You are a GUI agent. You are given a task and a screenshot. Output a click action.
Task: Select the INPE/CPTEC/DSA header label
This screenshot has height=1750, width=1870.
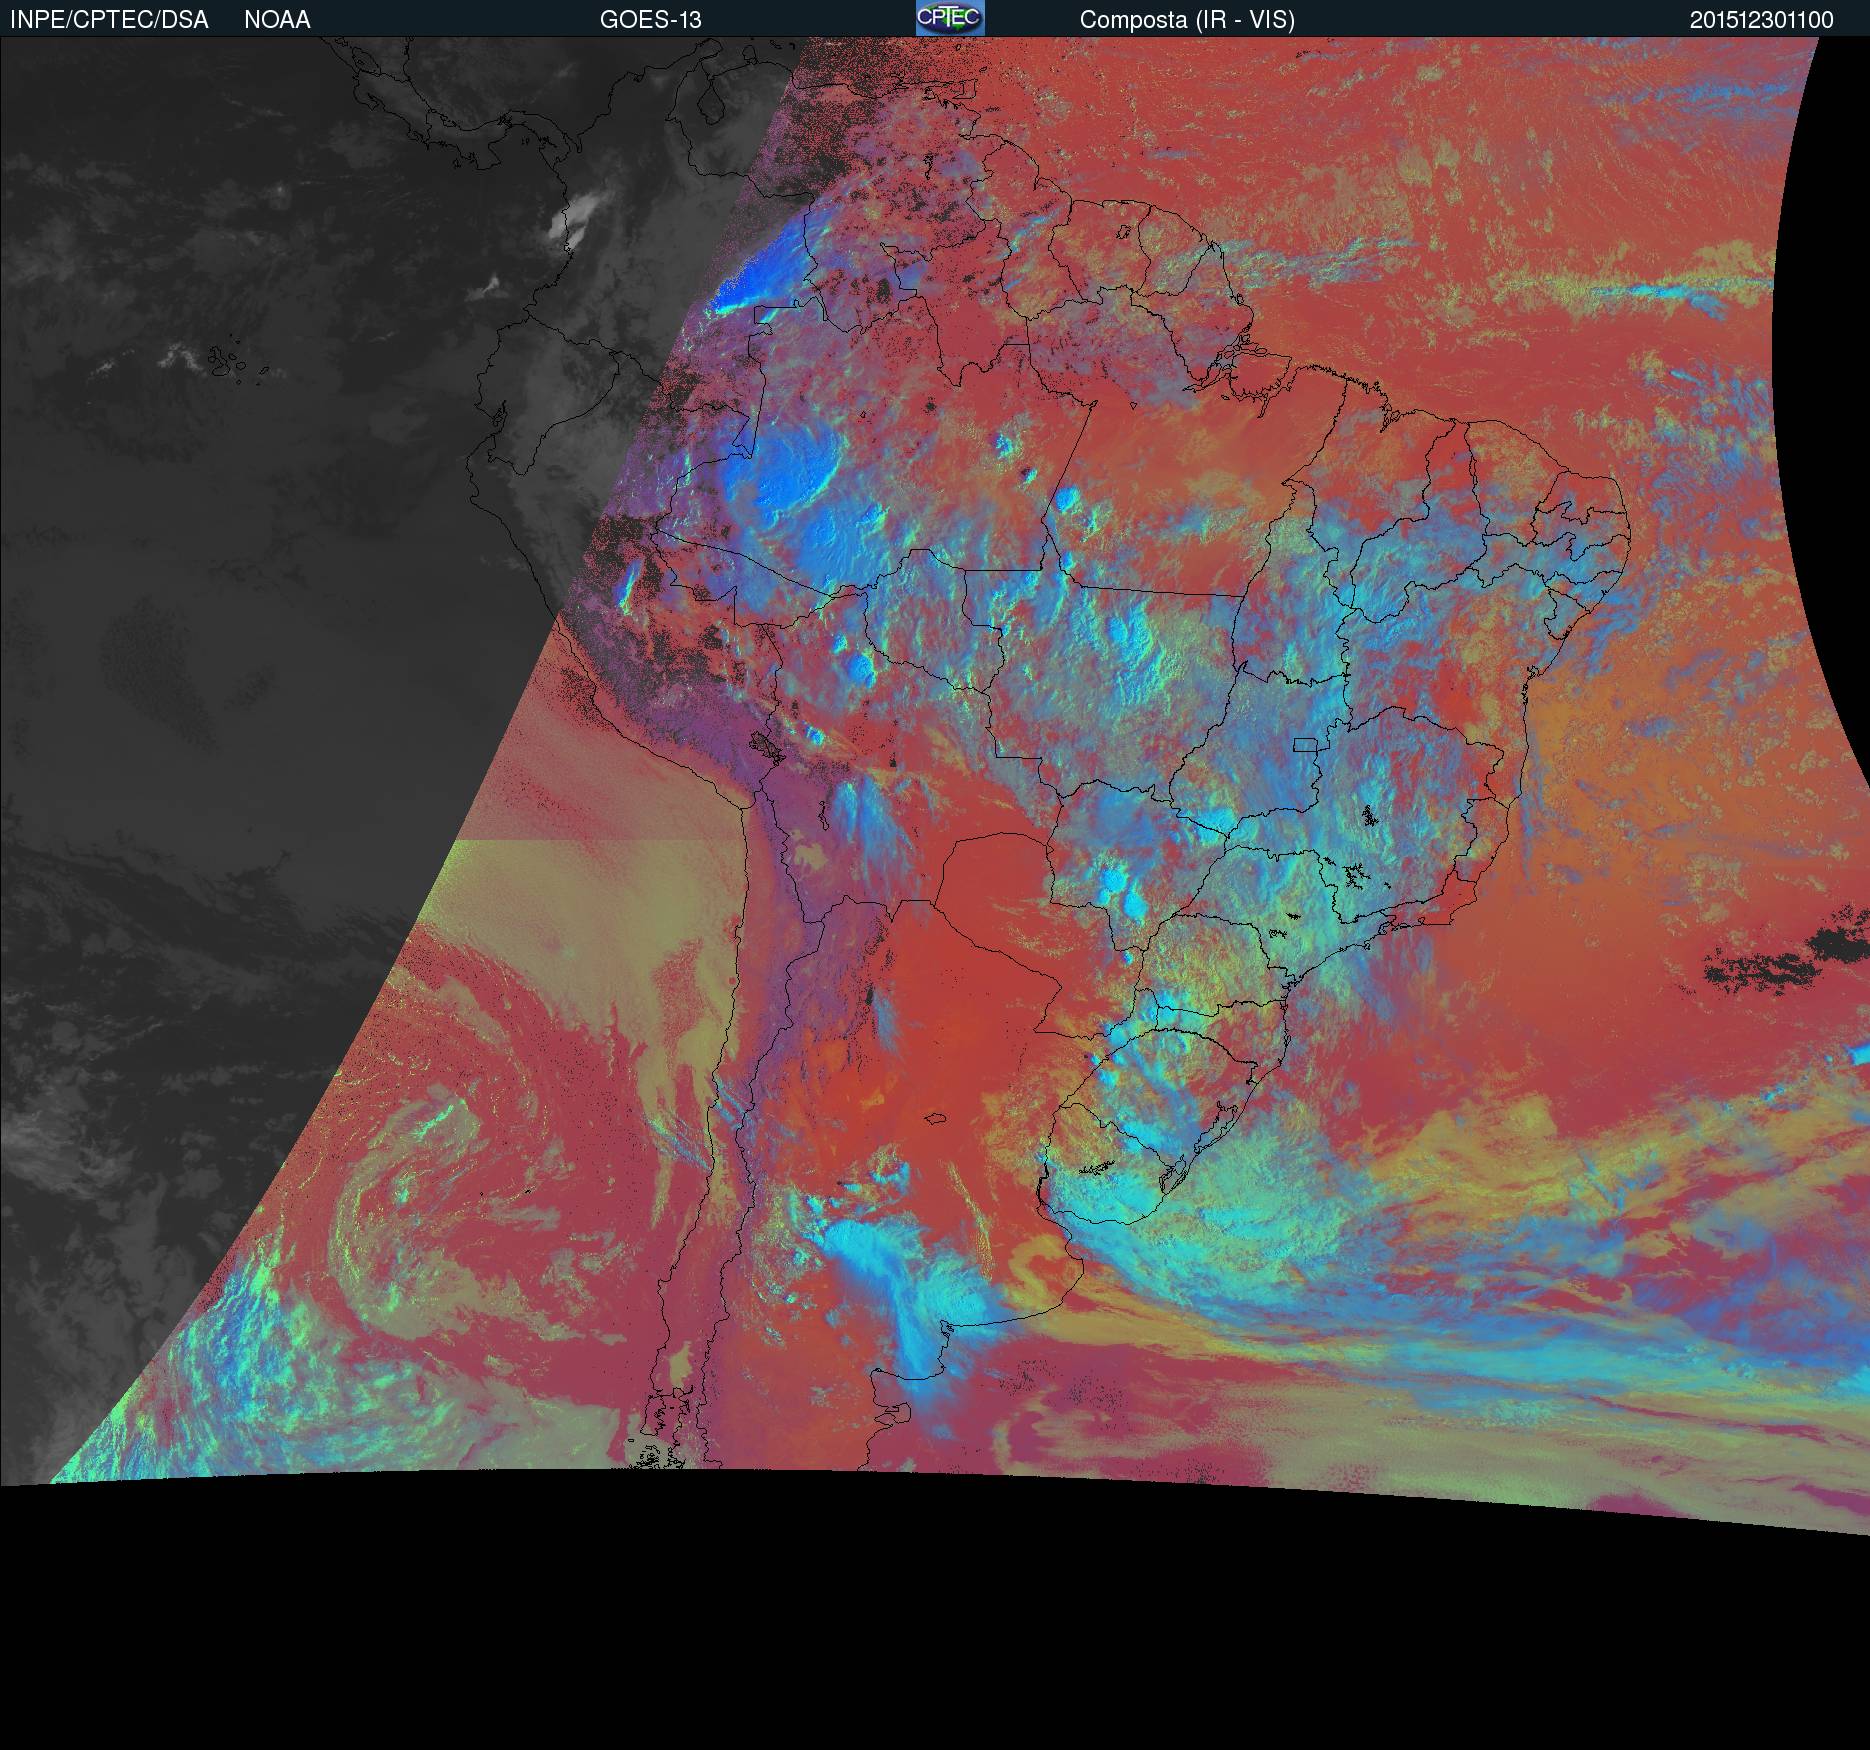(109, 20)
